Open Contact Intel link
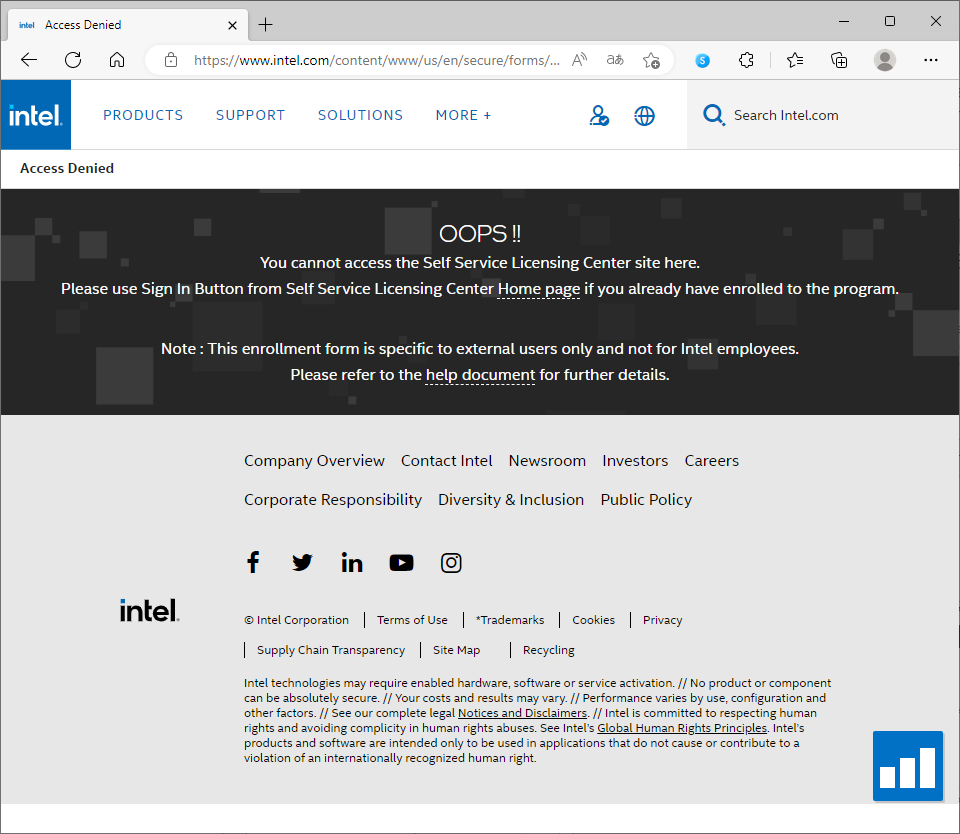 point(446,460)
